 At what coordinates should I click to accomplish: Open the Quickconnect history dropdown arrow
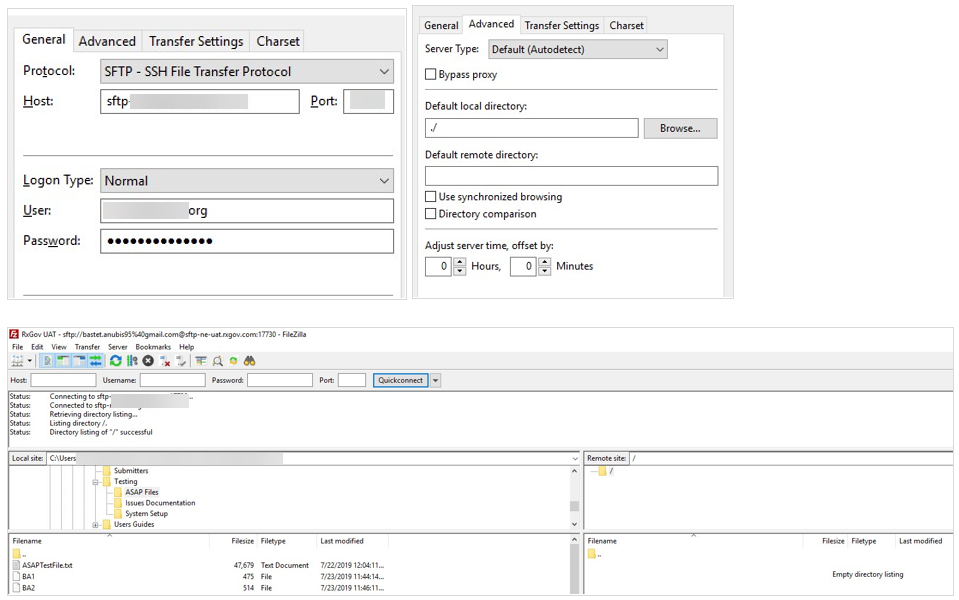point(435,380)
